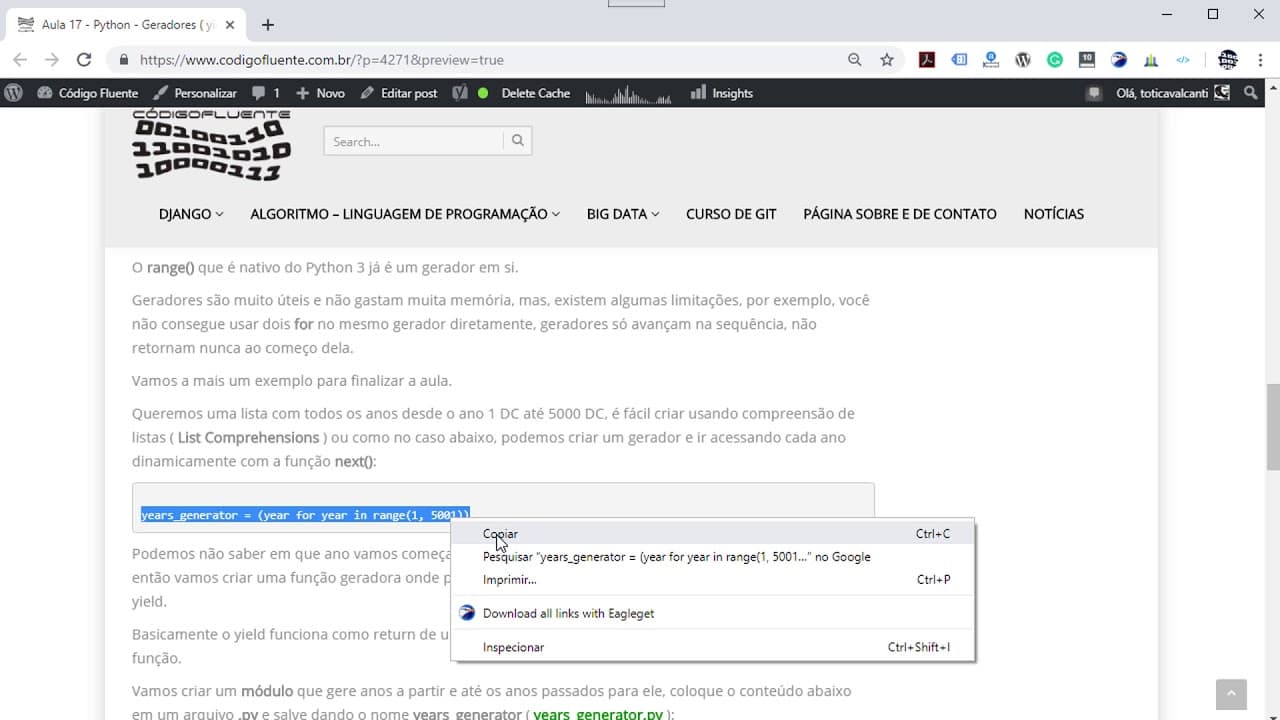Click Personalizar in the admin bar
The height and width of the screenshot is (720, 1280).
[195, 93]
